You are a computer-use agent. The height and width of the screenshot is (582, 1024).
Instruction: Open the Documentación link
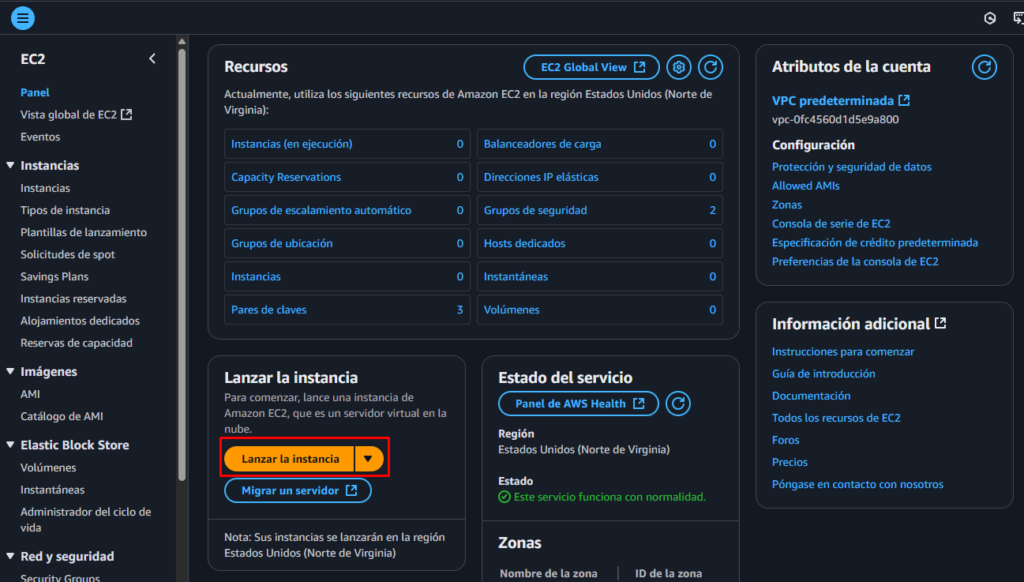(811, 396)
